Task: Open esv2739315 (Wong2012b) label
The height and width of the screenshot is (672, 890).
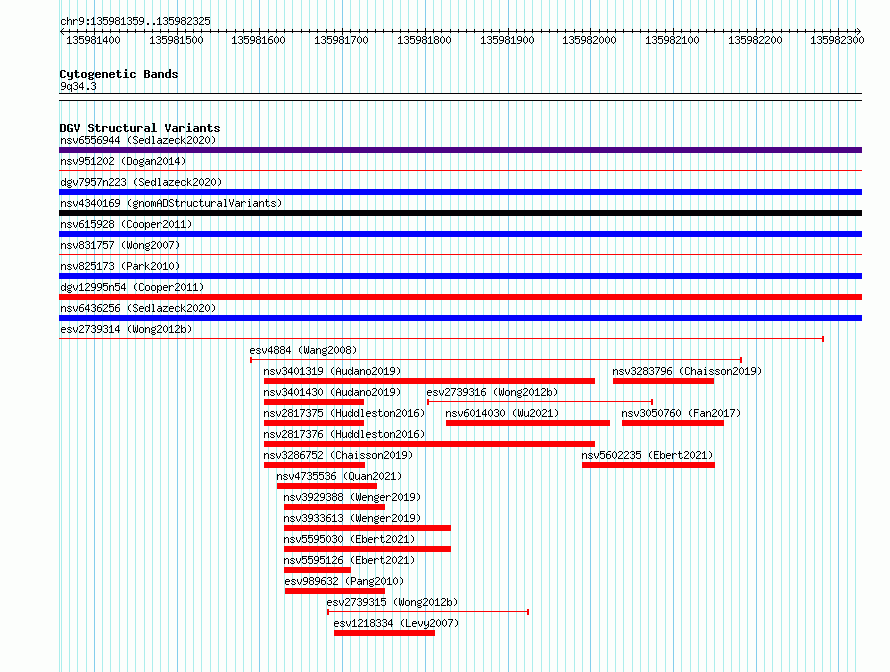Action: click(392, 602)
